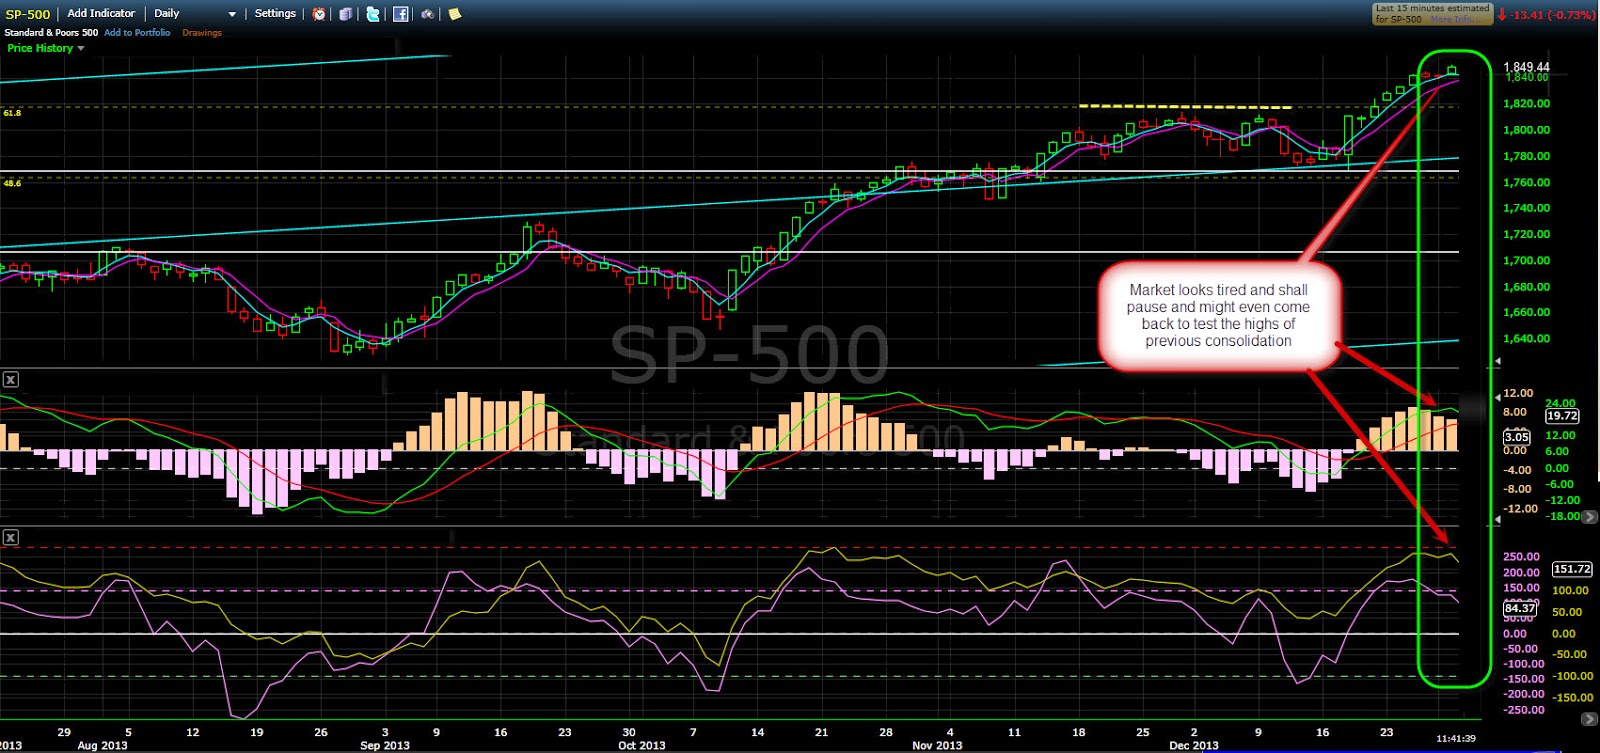Click the panel divider arrow below price chart
1600x753 pixels.
[x=1497, y=361]
